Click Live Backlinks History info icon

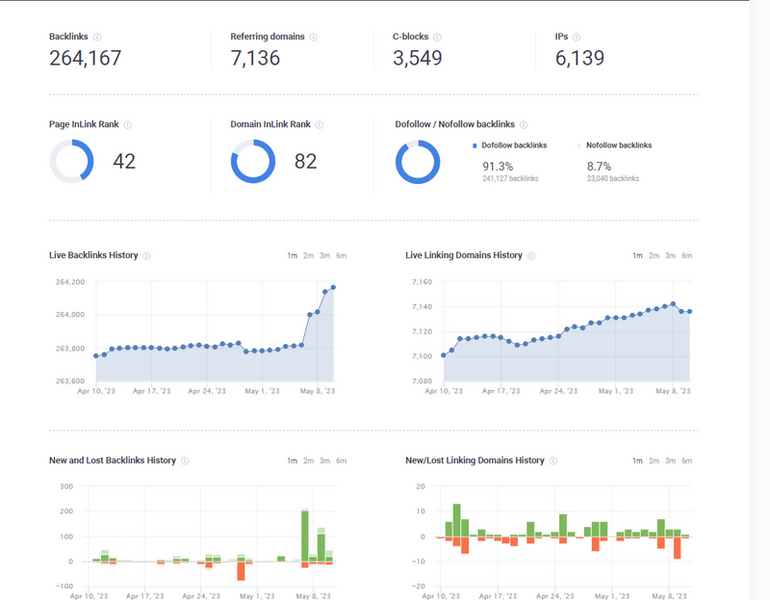click(147, 256)
